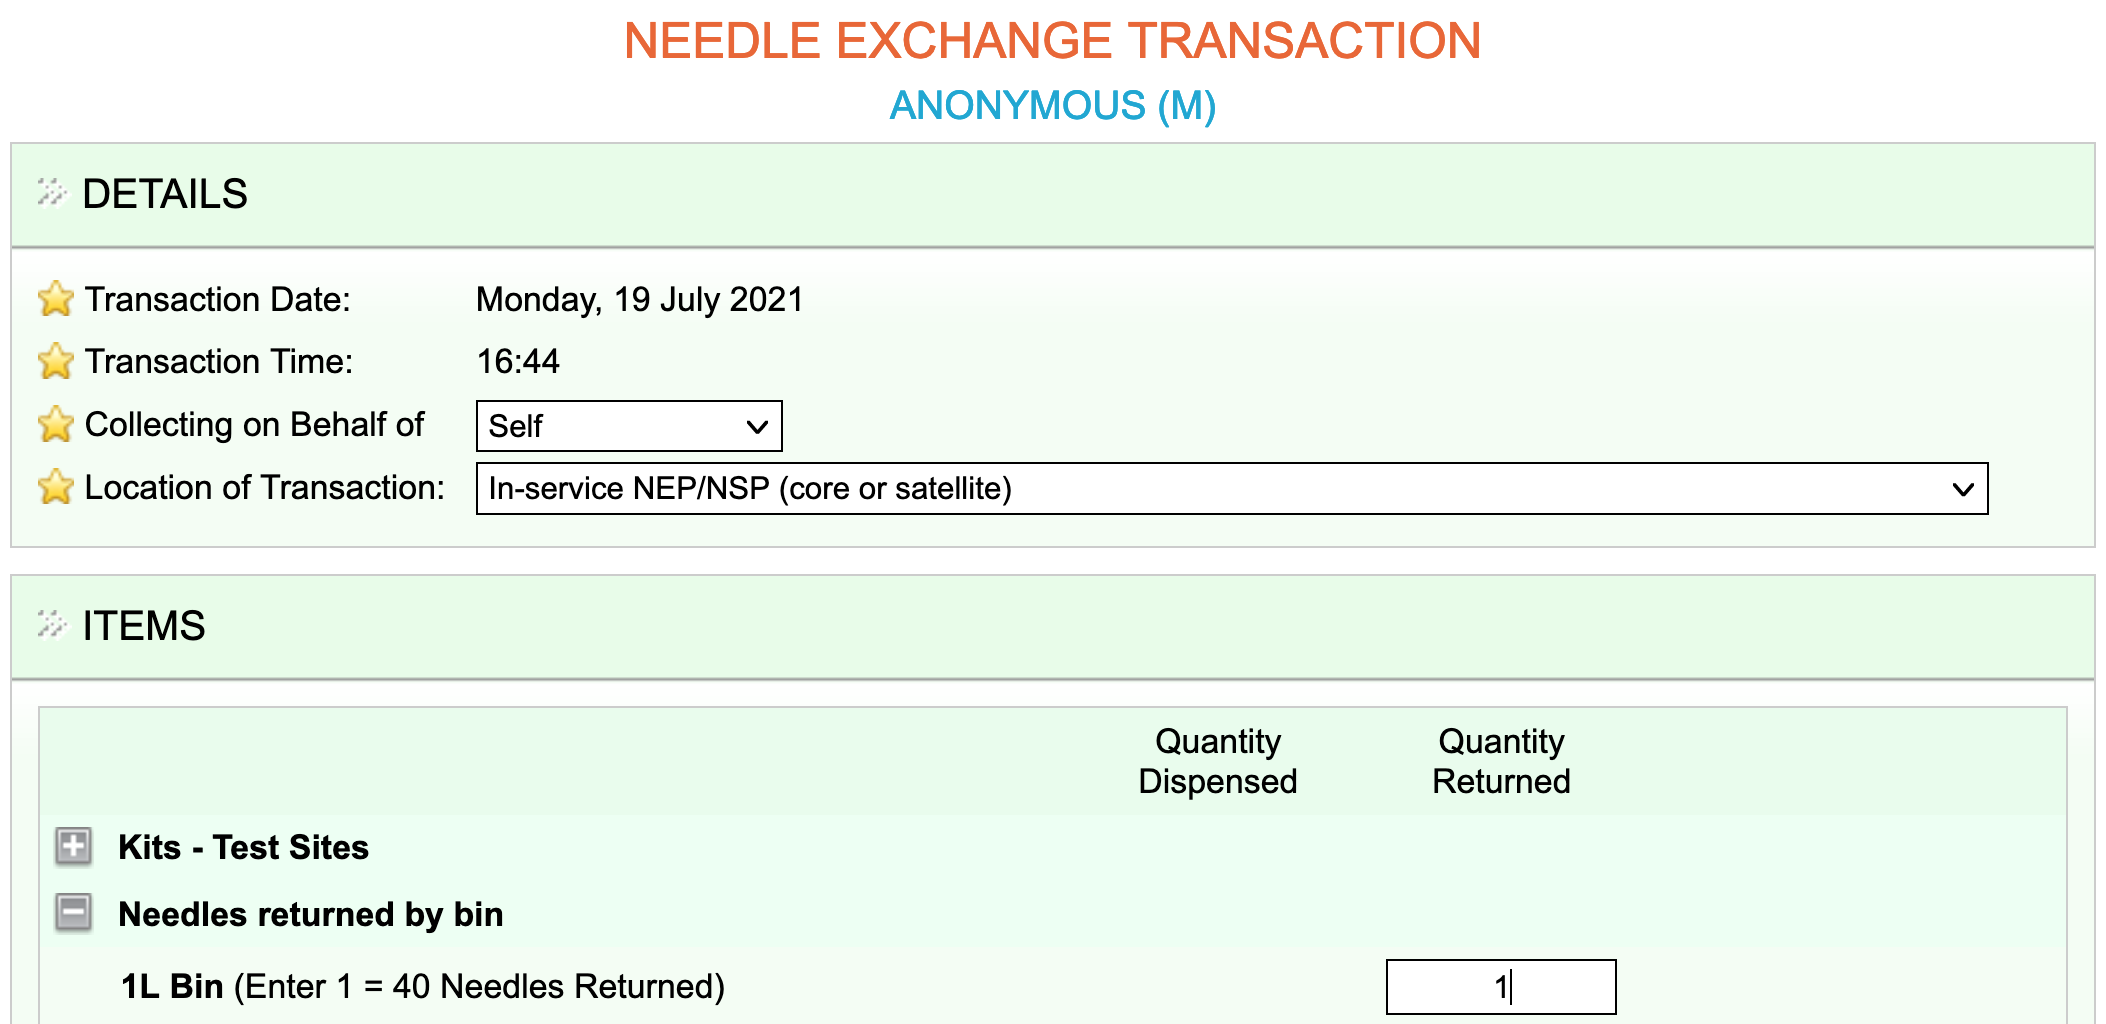Click the Monday, 19 July 2021 date value

pyautogui.click(x=640, y=299)
